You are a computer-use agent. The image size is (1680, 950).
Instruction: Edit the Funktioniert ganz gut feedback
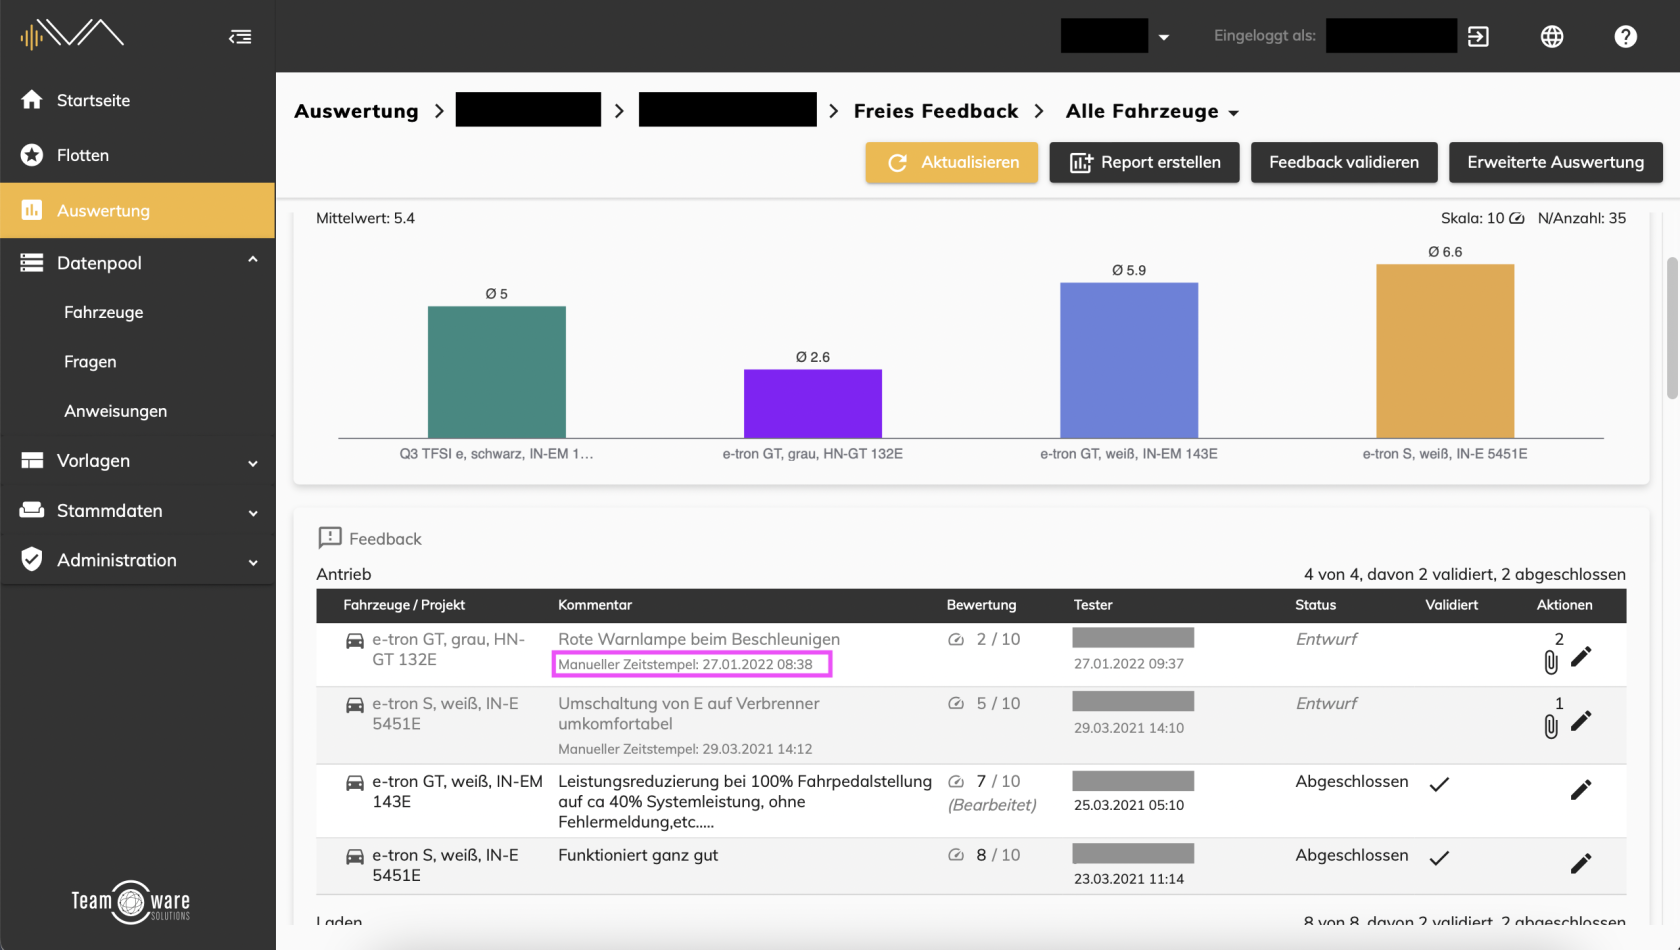coord(1581,864)
